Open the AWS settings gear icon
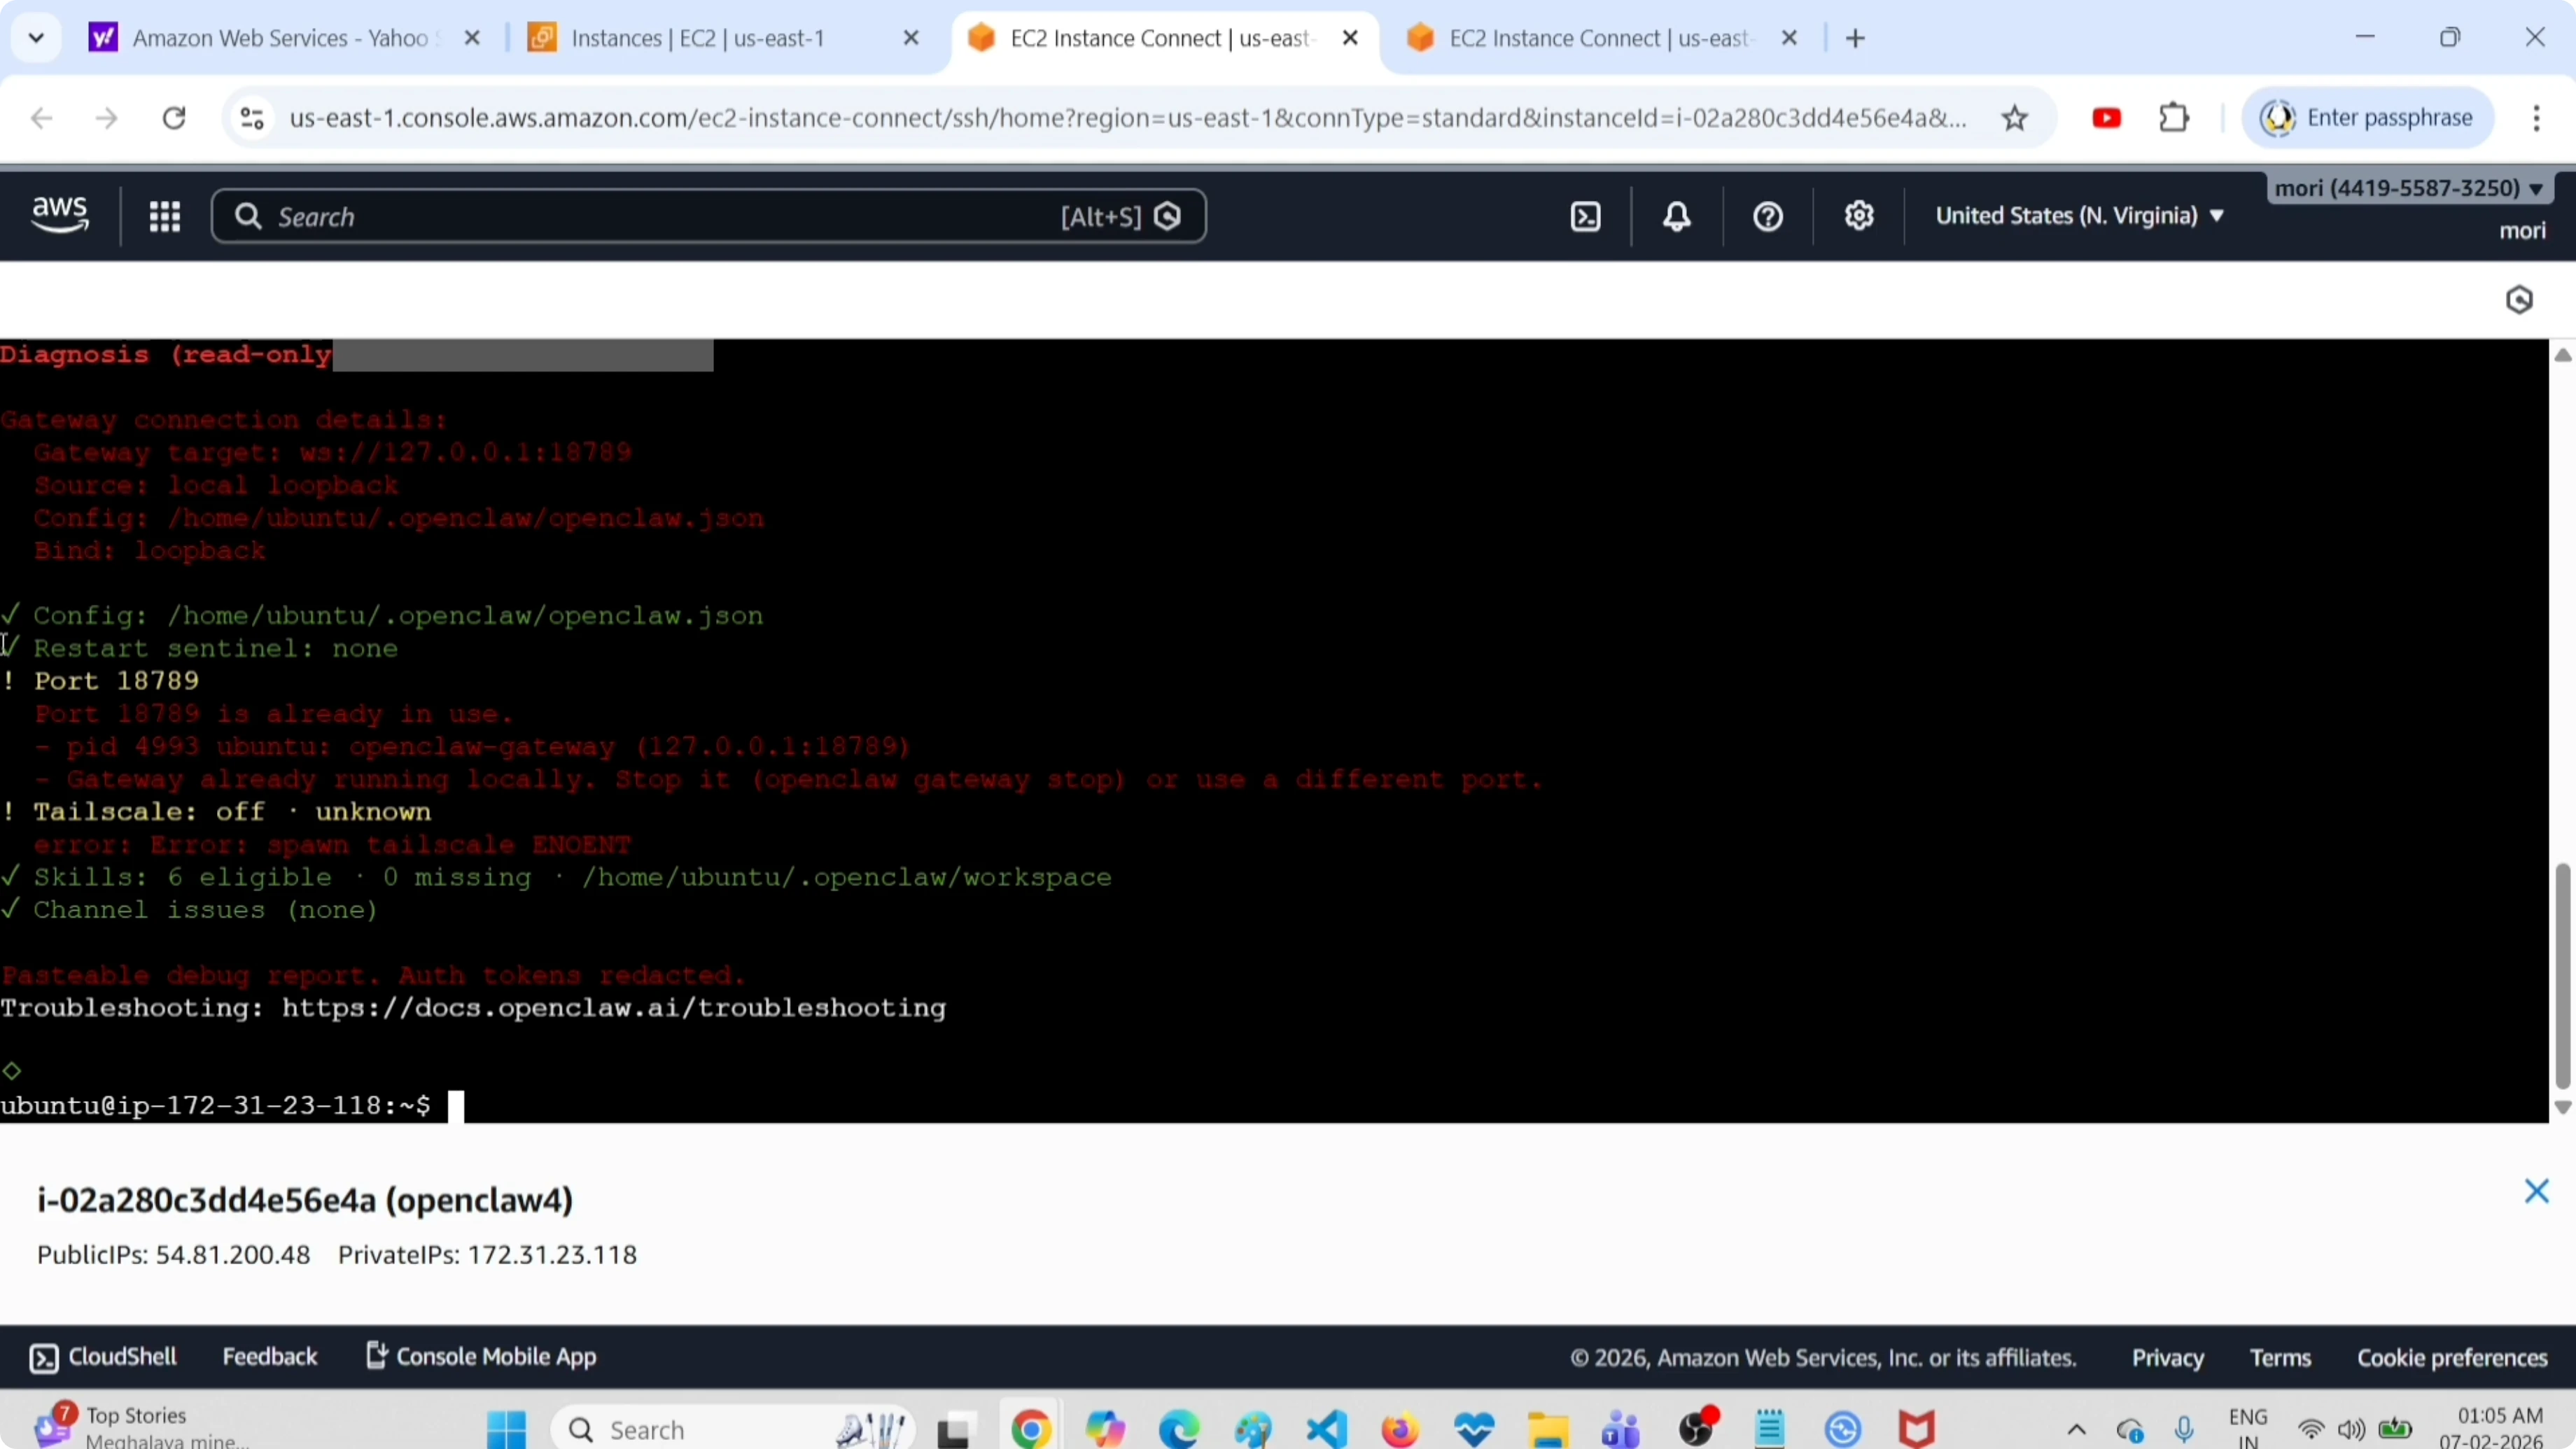Viewport: 2576px width, 1449px height. click(x=1859, y=215)
